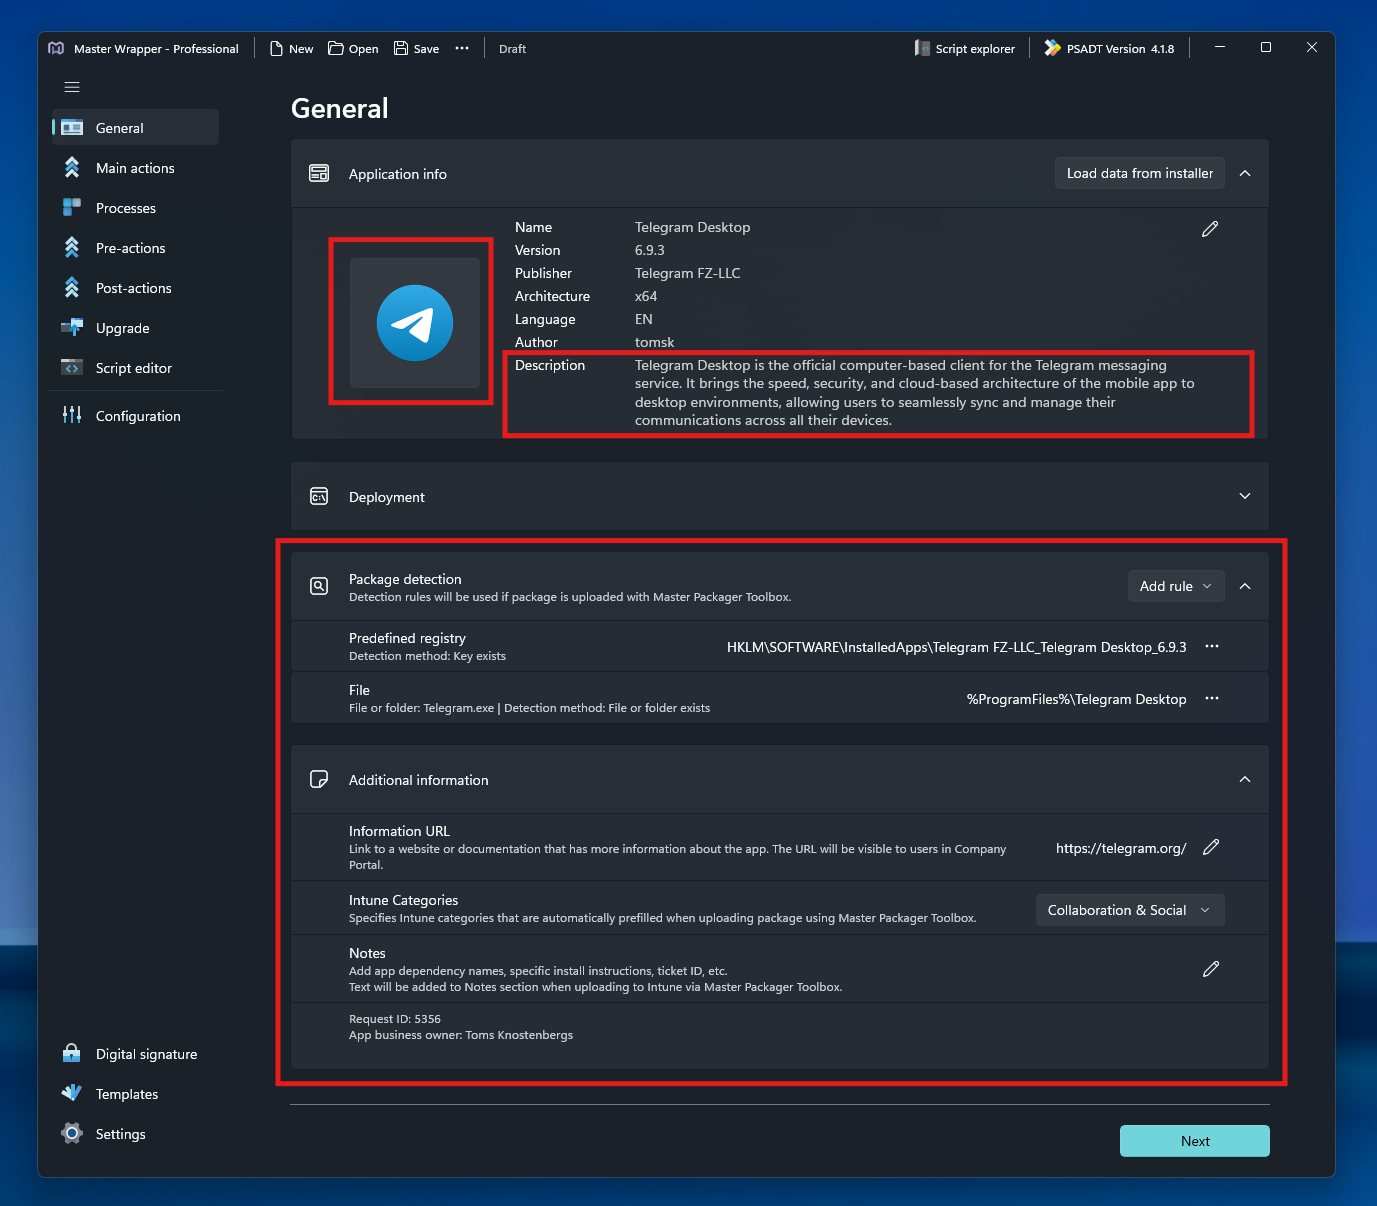Click the Master Wrapper app logo icon
1377x1206 pixels.
pyautogui.click(x=56, y=48)
